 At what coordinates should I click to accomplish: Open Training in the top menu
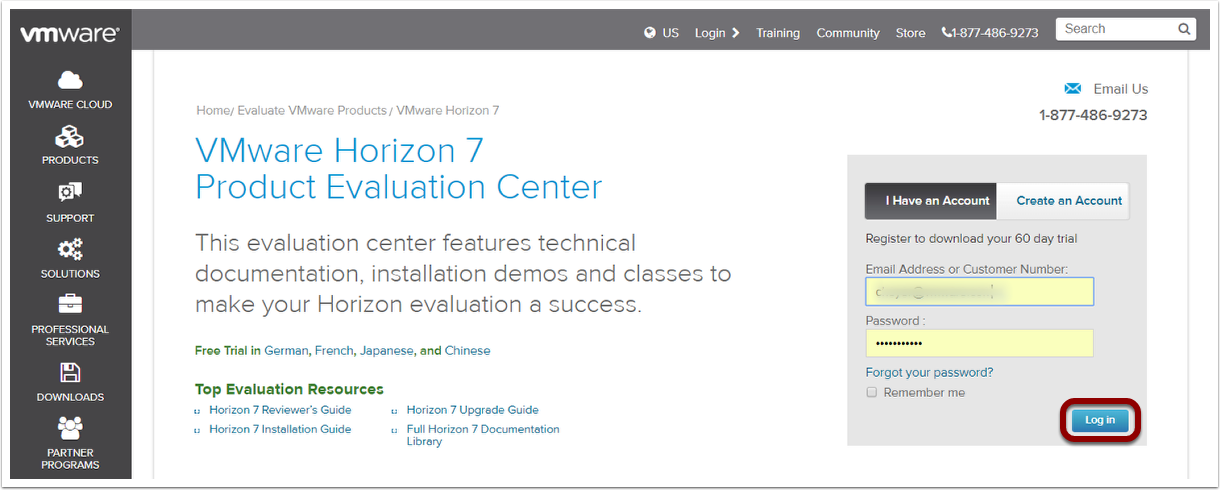(778, 33)
